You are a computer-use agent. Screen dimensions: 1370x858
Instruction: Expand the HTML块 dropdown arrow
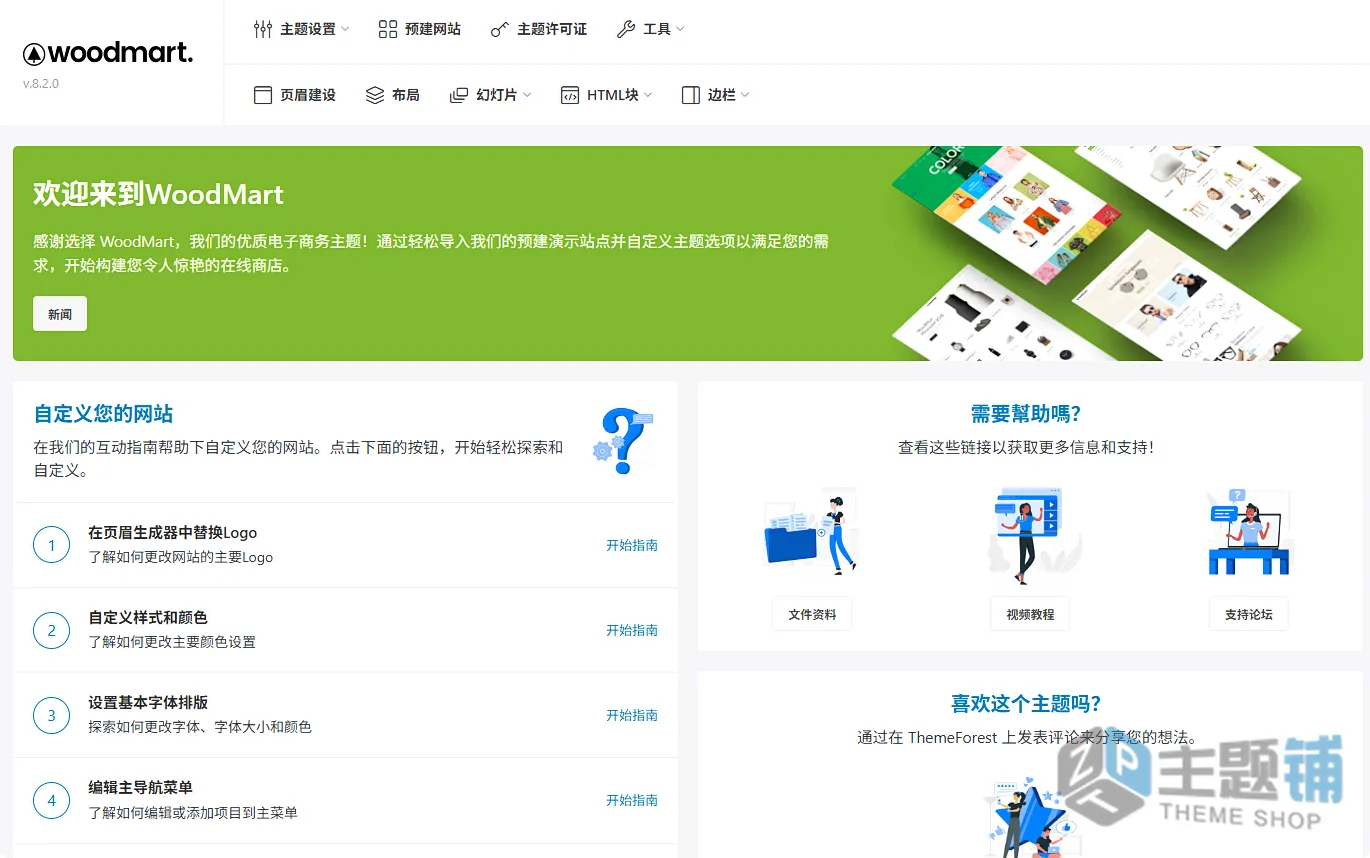coord(648,95)
